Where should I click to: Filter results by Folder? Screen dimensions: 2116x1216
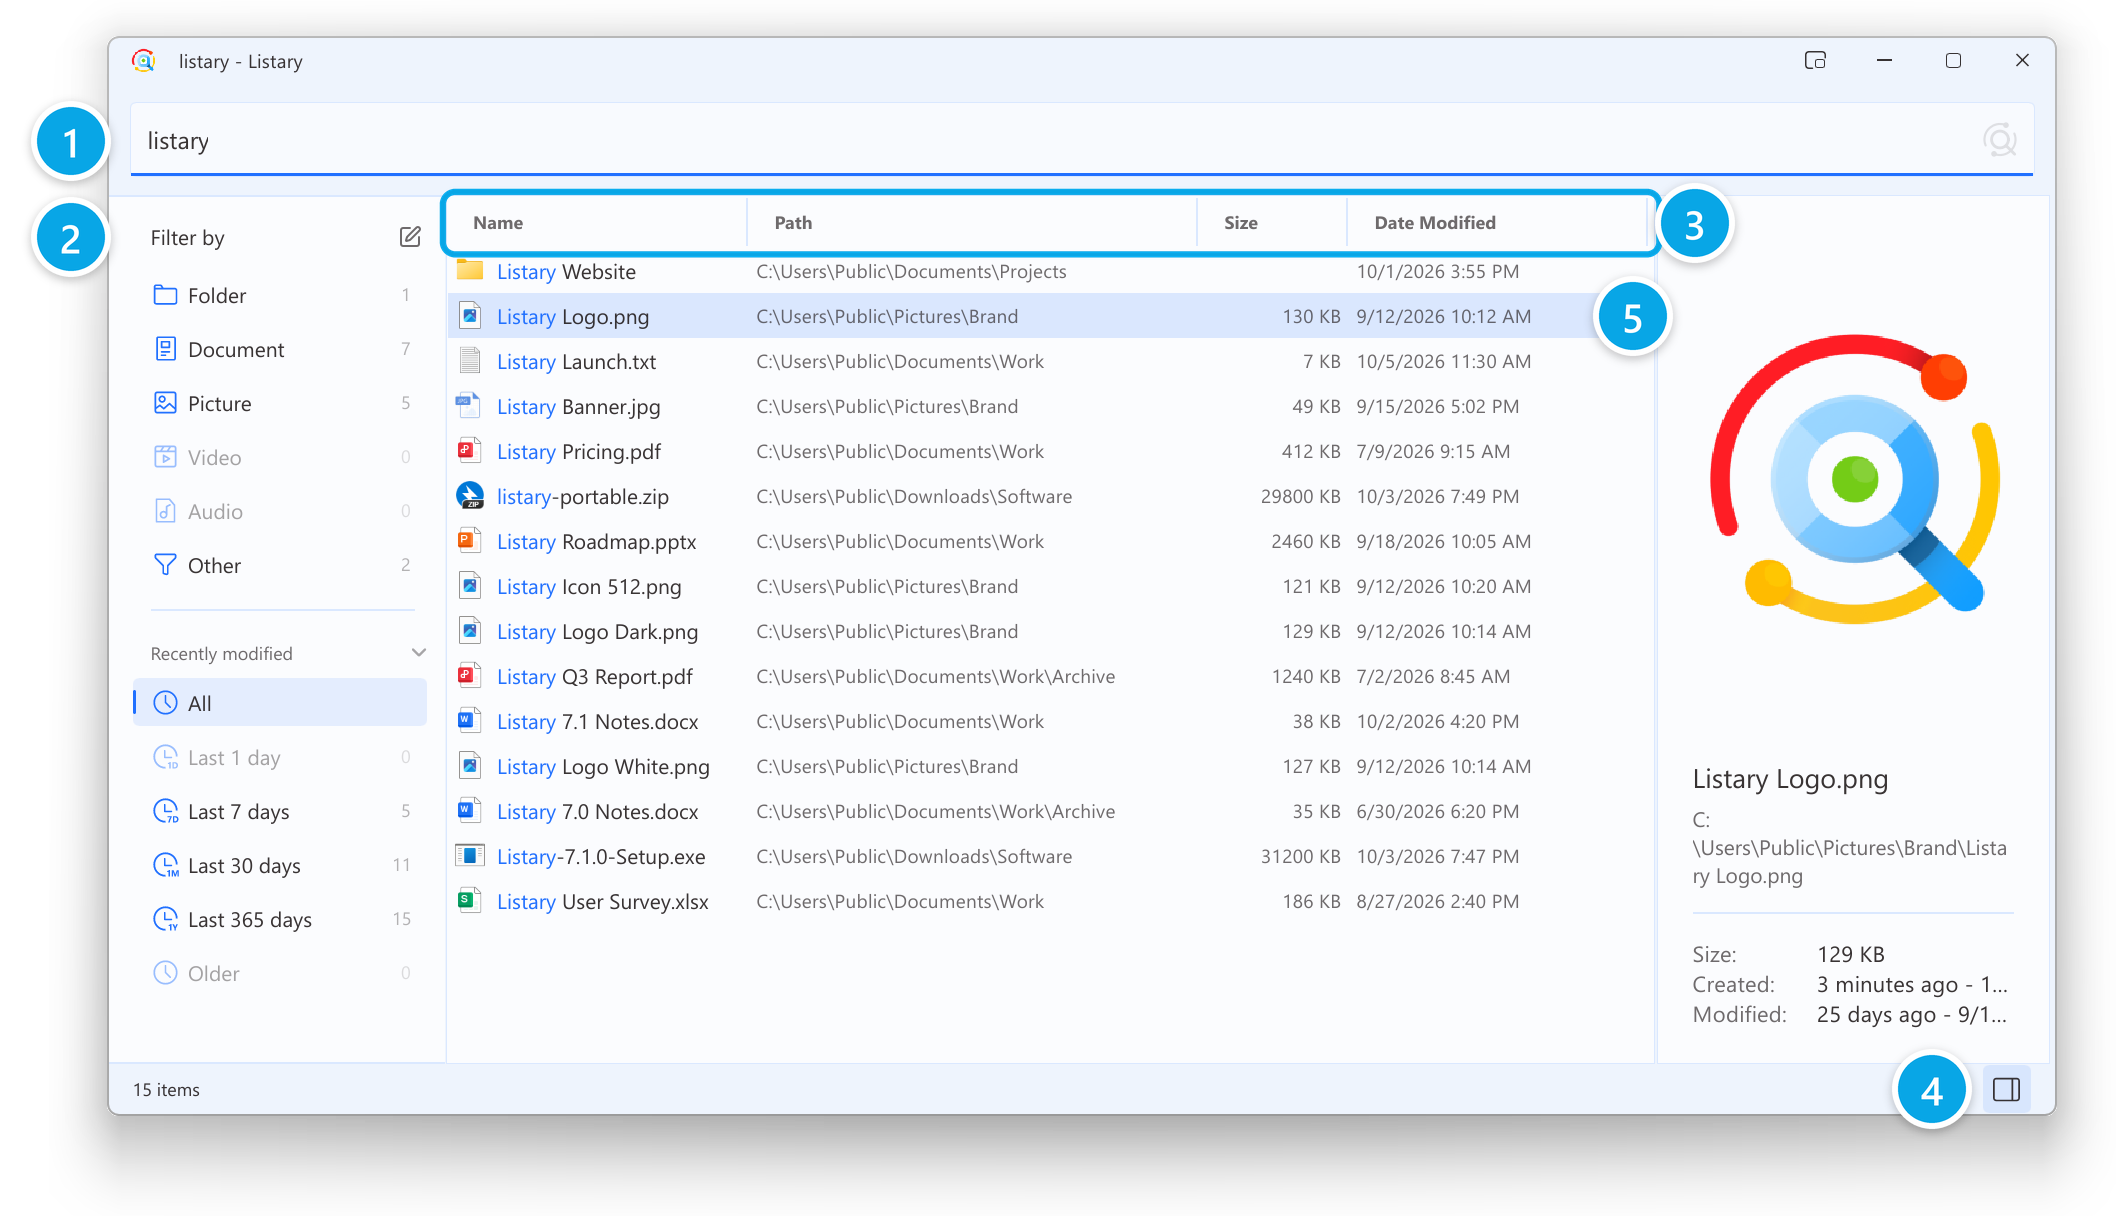280,295
